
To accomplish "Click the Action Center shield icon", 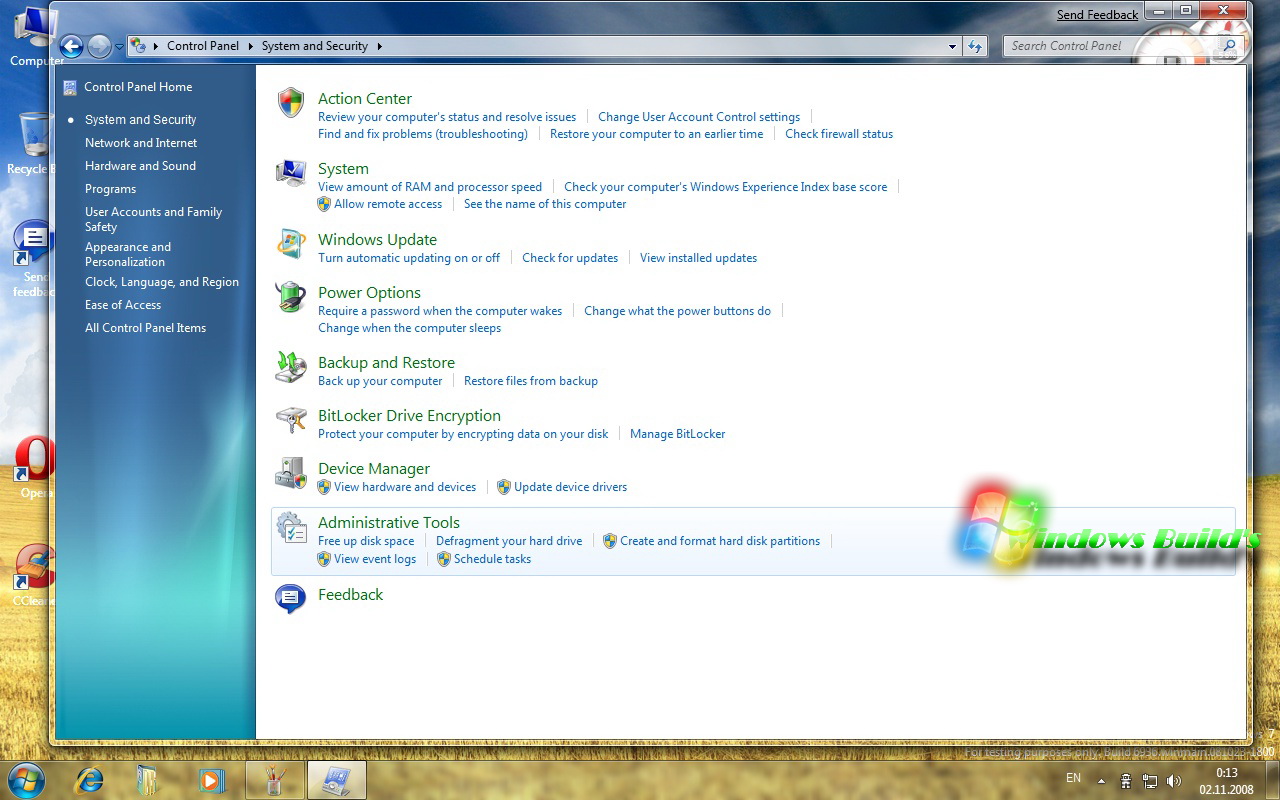I will point(291,102).
